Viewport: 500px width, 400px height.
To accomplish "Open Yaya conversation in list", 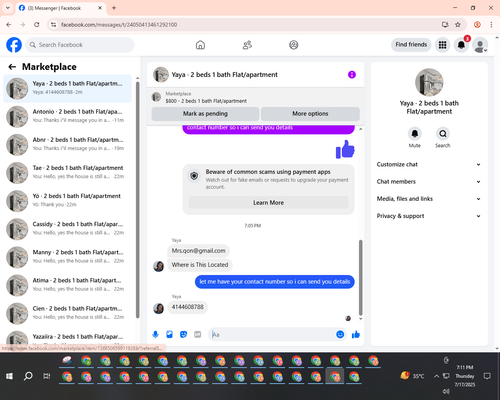I will tap(67, 89).
